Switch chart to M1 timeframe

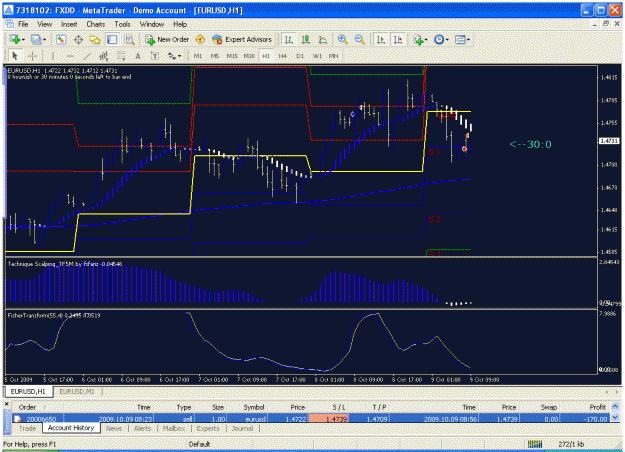coord(198,56)
